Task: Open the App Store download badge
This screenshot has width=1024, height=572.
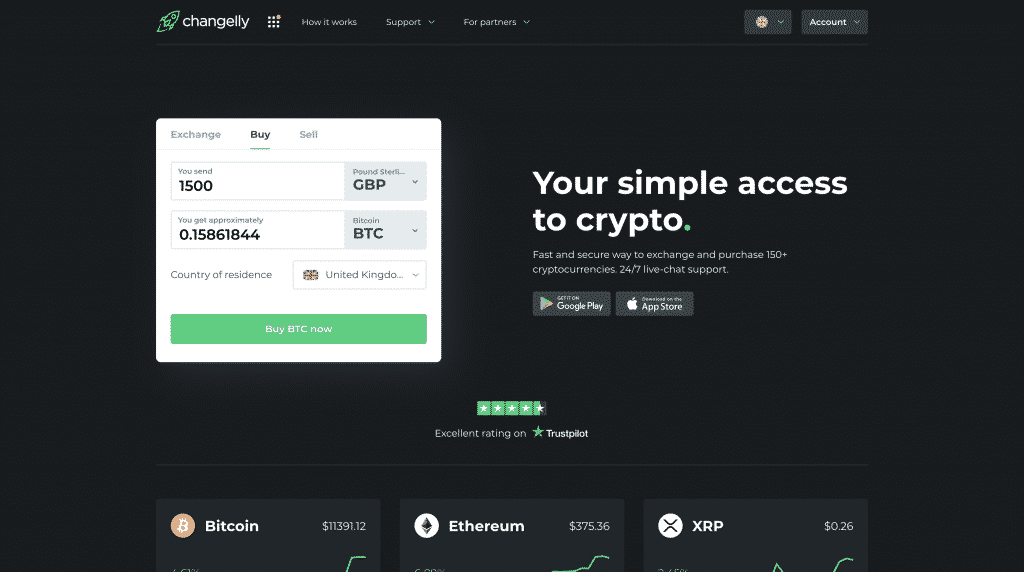Action: point(654,304)
